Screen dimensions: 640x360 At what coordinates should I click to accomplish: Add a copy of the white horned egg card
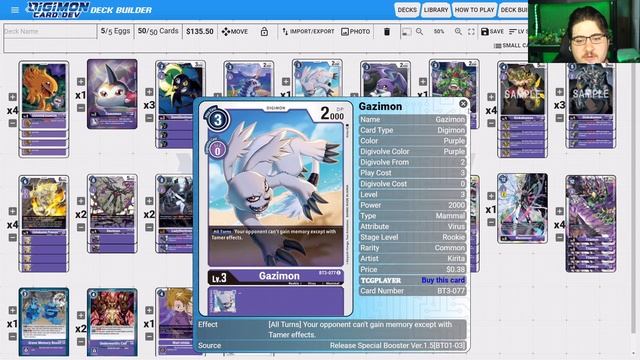click(81, 82)
